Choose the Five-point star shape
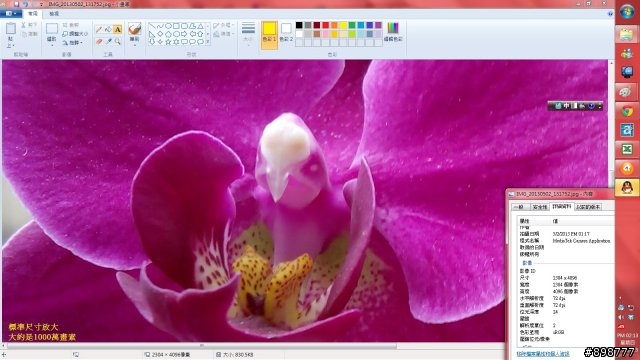The width and height of the screenshot is (640, 360). 168,42
